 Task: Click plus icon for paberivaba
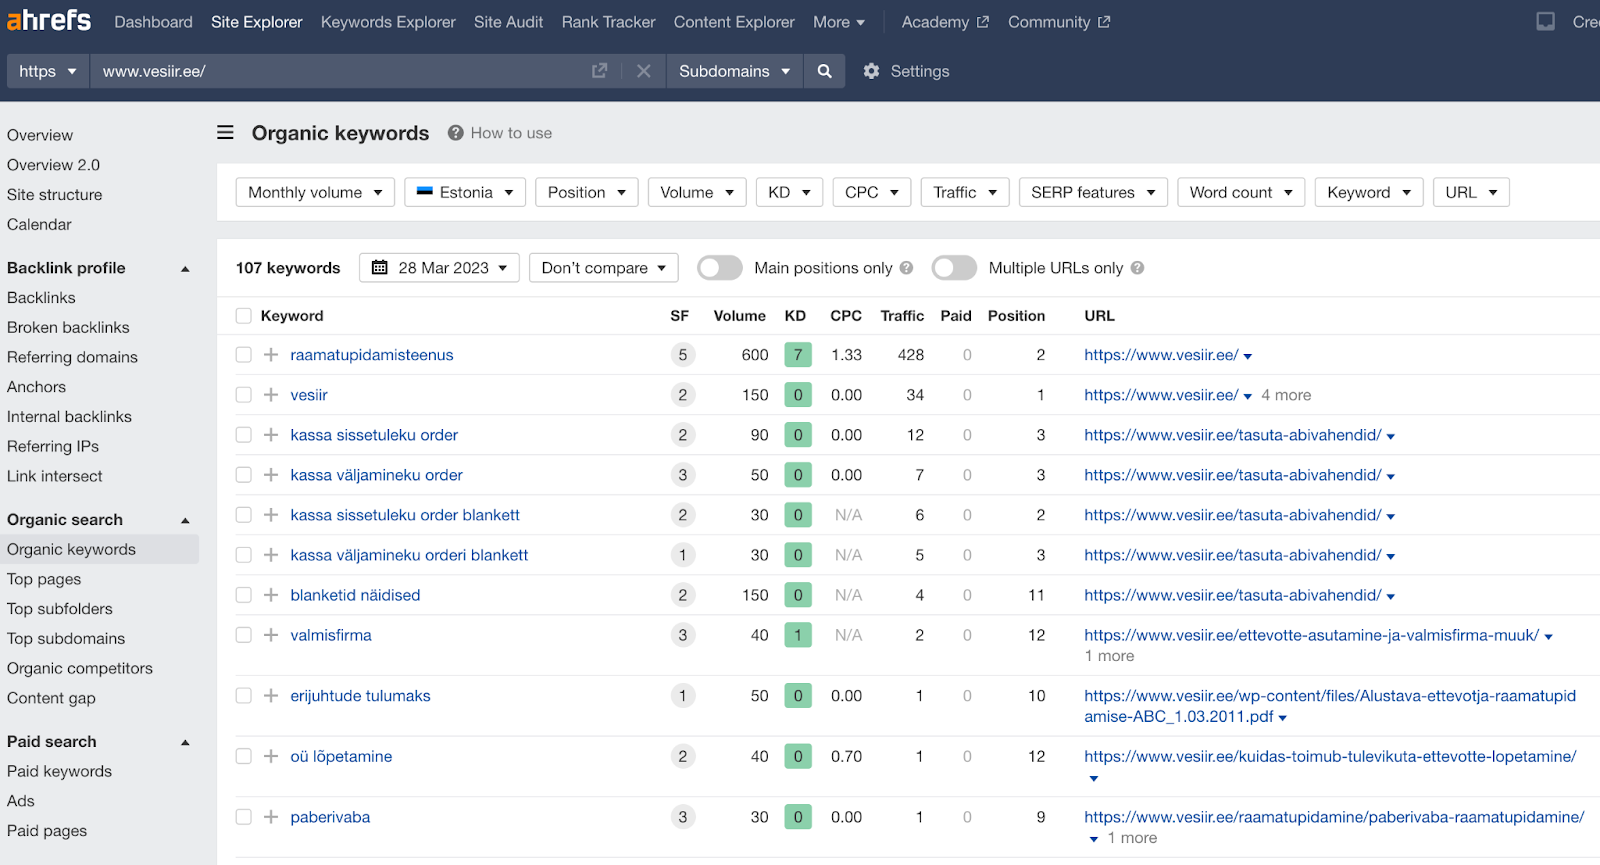click(x=271, y=817)
